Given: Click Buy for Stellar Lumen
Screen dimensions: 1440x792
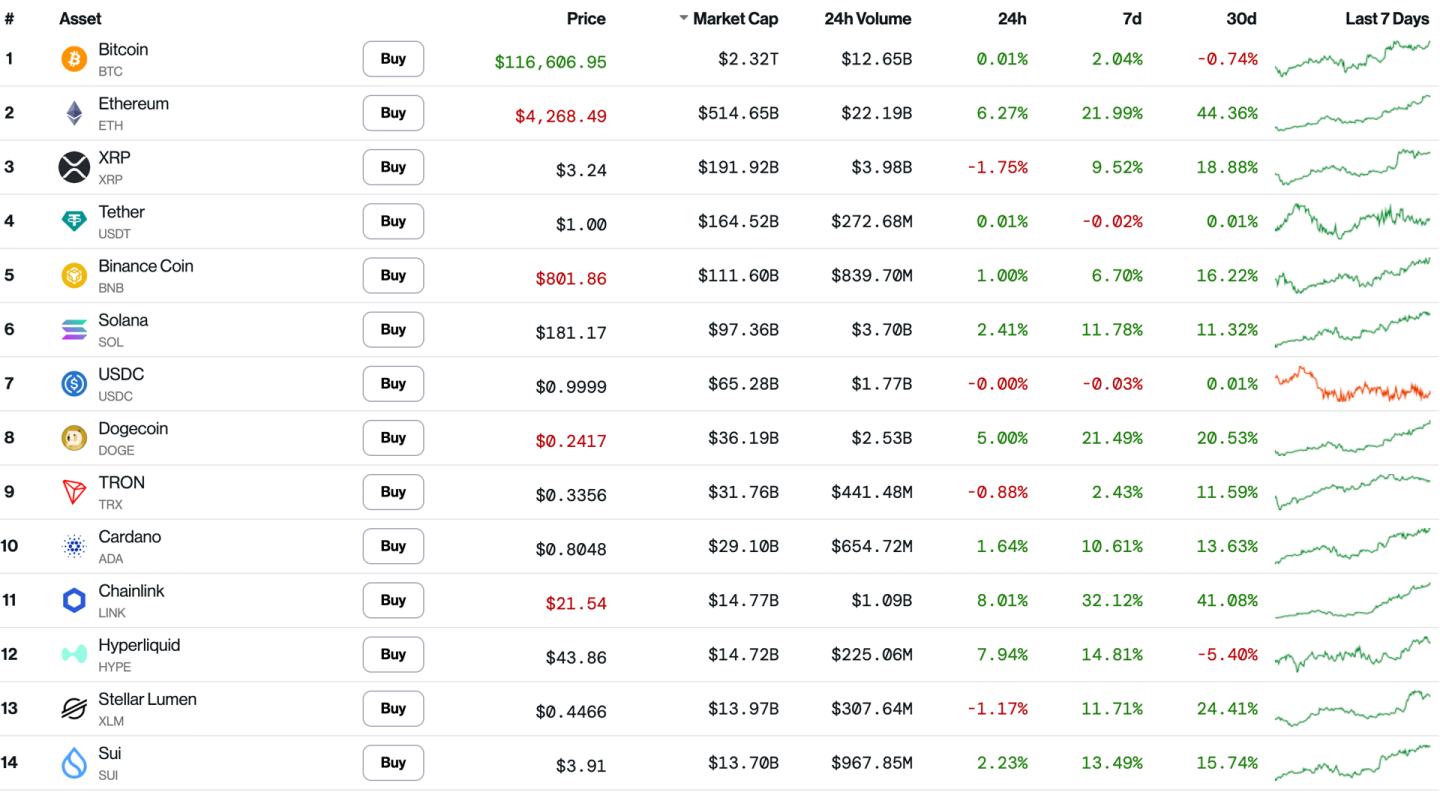Looking at the screenshot, I should tap(393, 708).
